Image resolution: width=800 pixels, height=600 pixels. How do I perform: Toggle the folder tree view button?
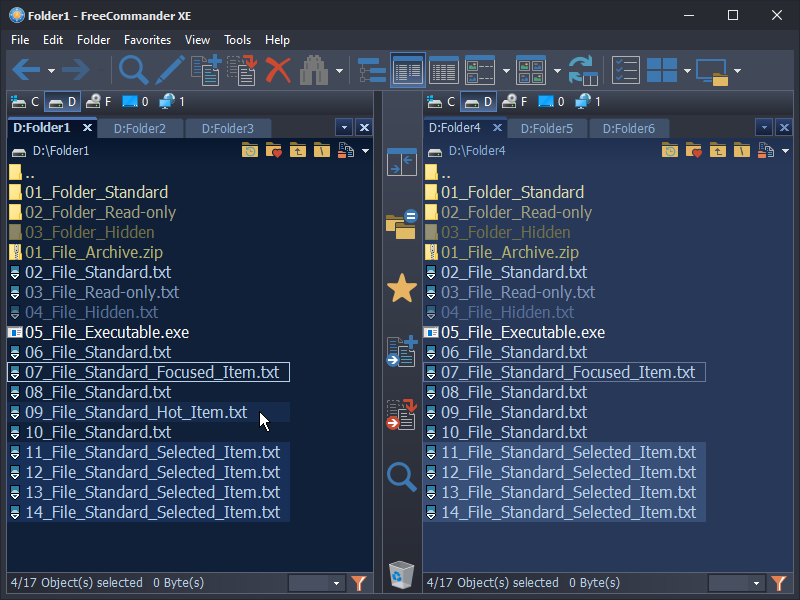click(x=372, y=70)
